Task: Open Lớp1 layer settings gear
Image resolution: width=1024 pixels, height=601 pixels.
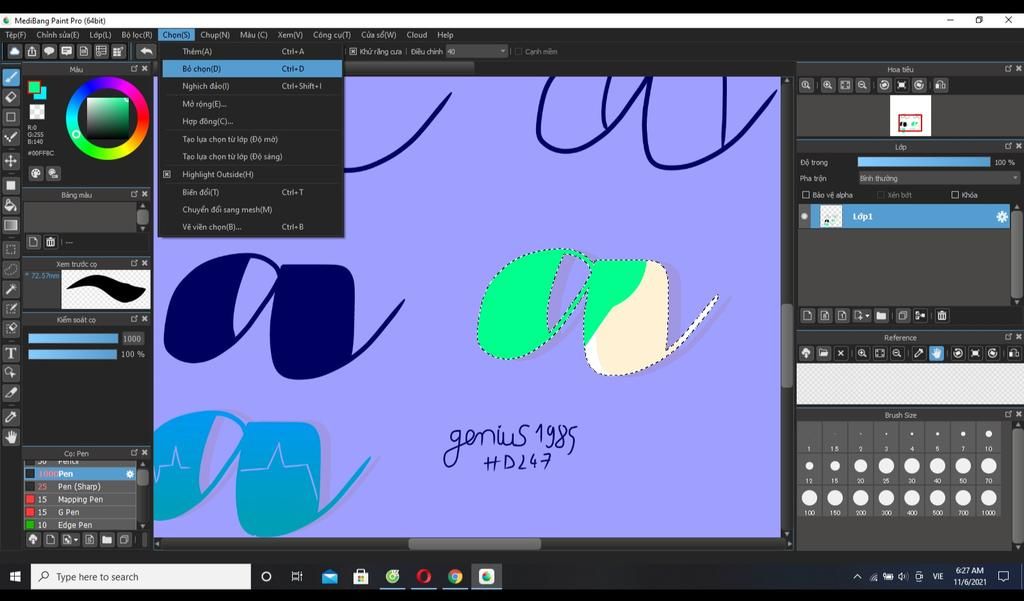Action: pyautogui.click(x=1002, y=217)
